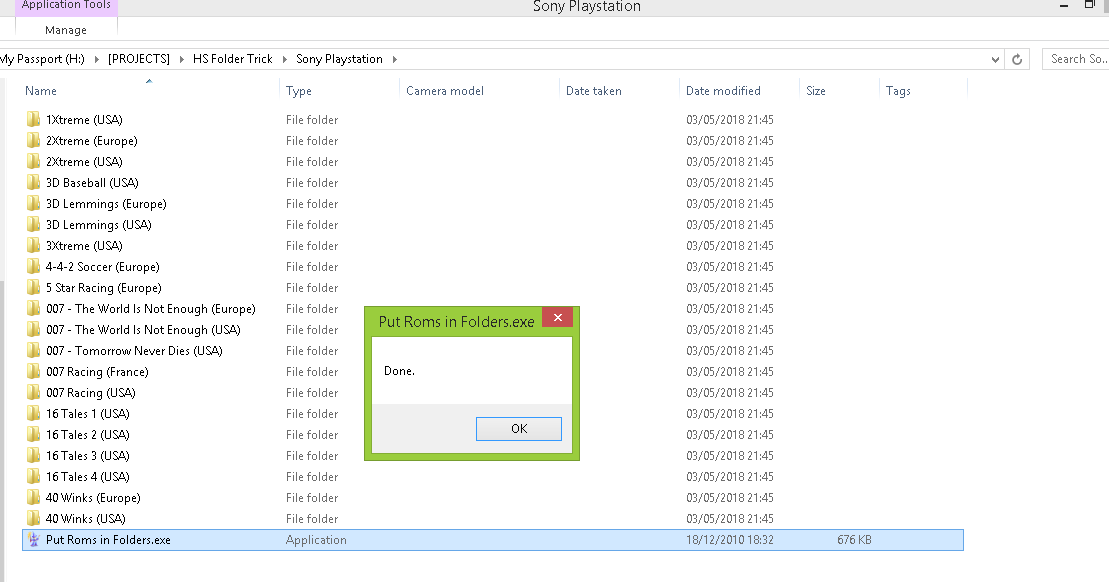Switch to the Manage ribbon tab

click(x=65, y=30)
